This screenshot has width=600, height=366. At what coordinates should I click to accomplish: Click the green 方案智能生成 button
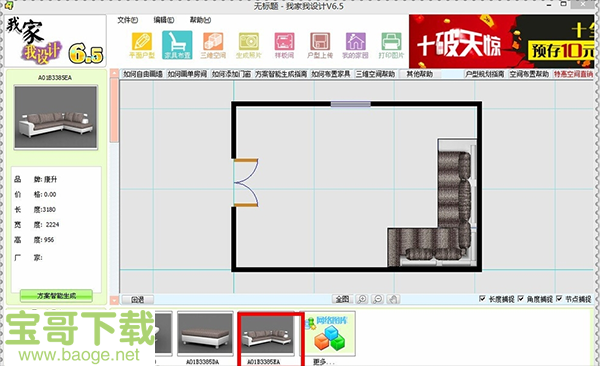56,296
